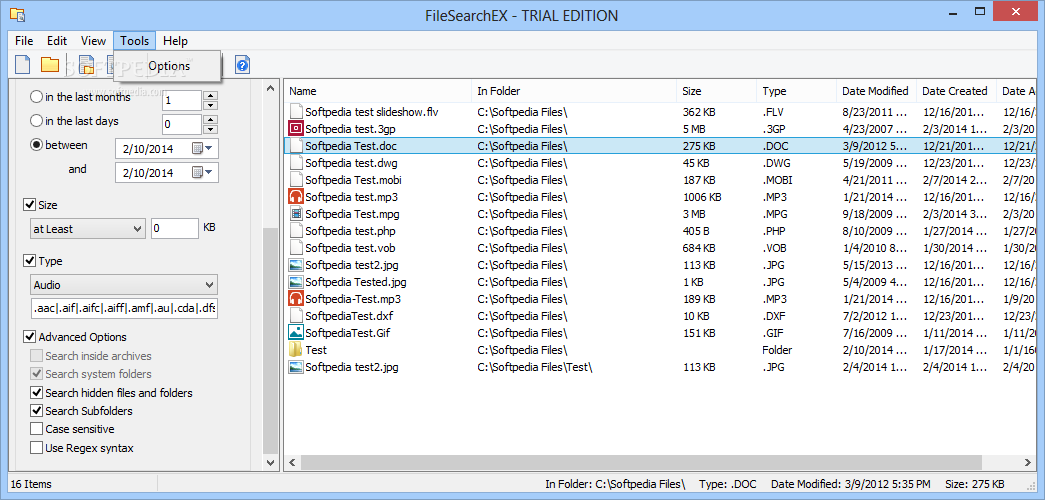Click the calendar icon in the 'and' date field
Viewport: 1045px width, 500px height.
coord(197,172)
